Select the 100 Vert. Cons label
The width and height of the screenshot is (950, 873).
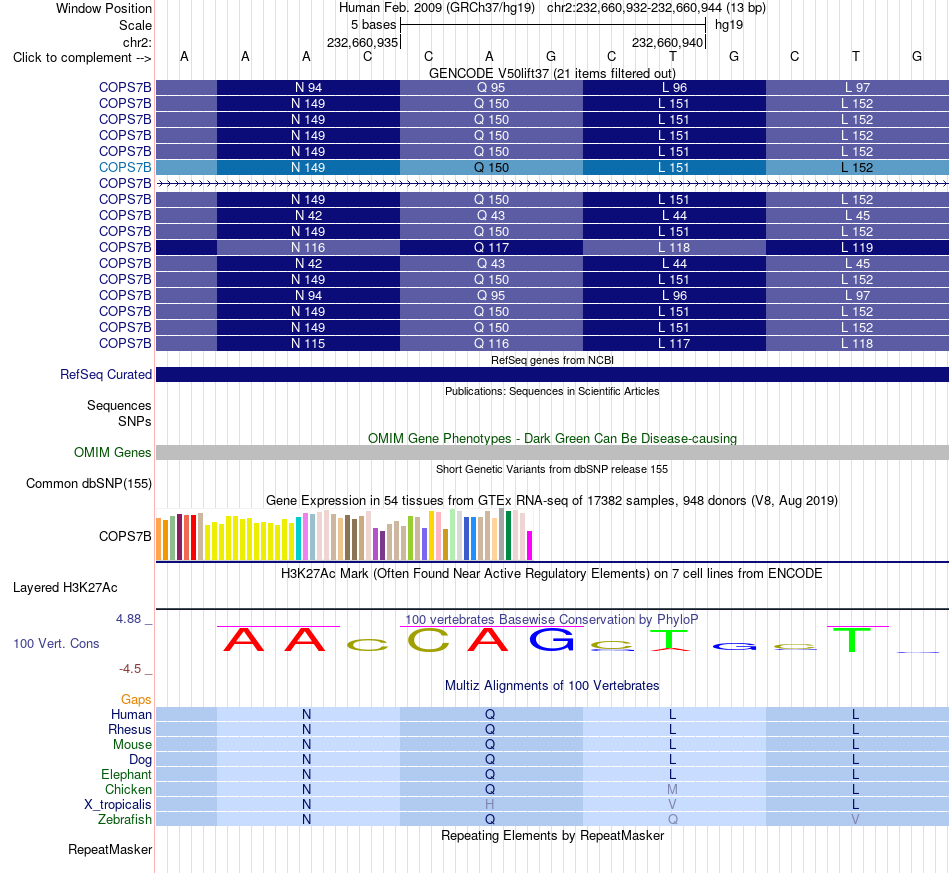point(56,643)
